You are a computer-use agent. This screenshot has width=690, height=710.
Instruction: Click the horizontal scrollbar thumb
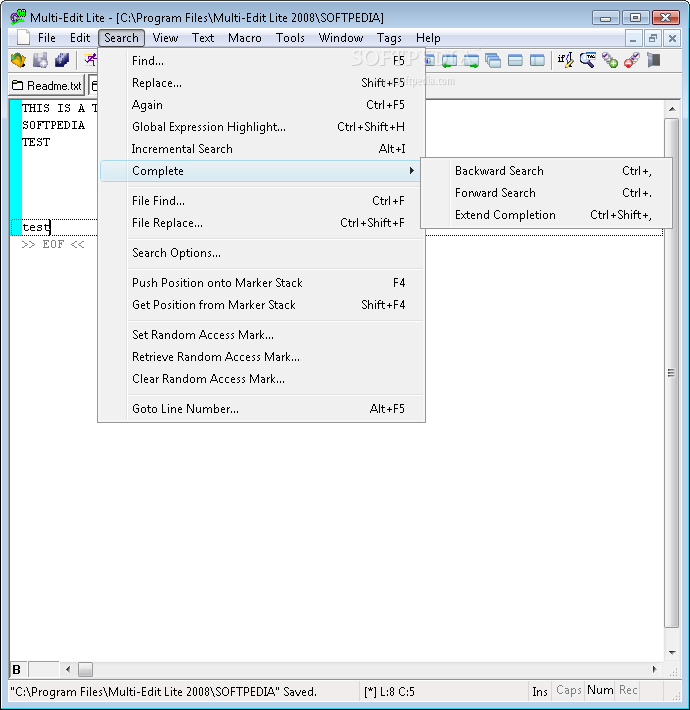pyautogui.click(x=85, y=669)
